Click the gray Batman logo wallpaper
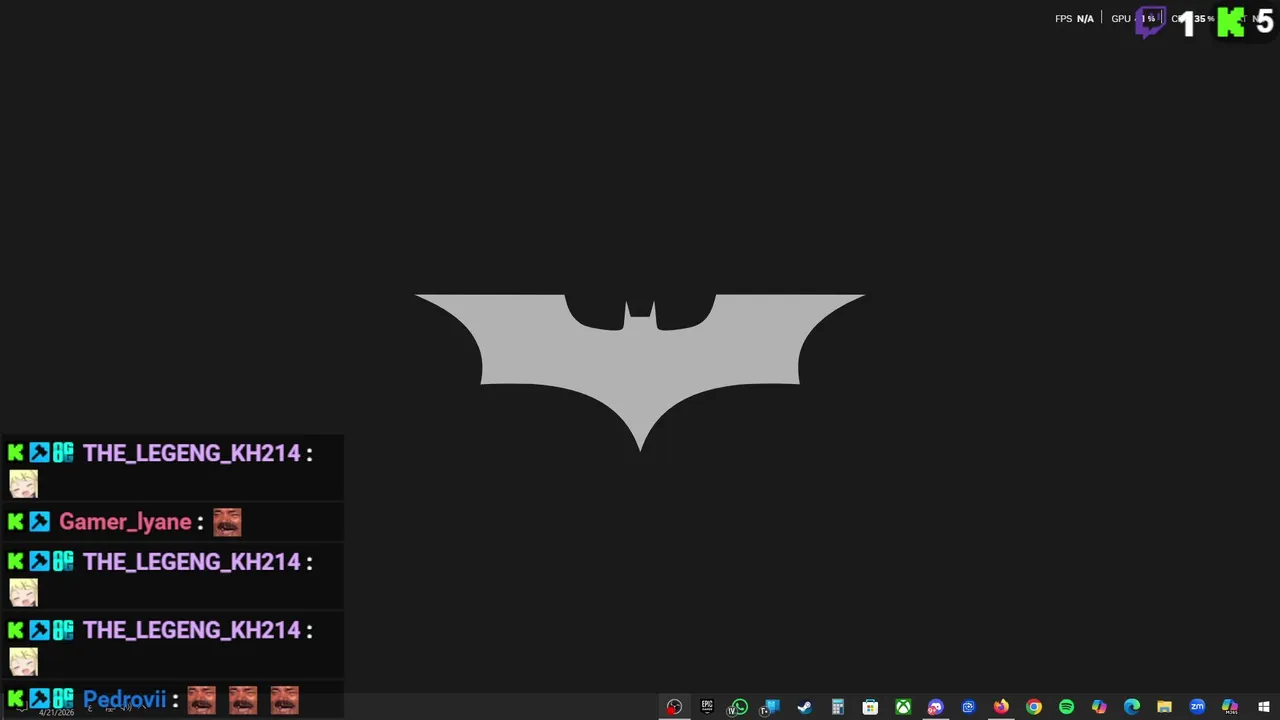 click(640, 371)
